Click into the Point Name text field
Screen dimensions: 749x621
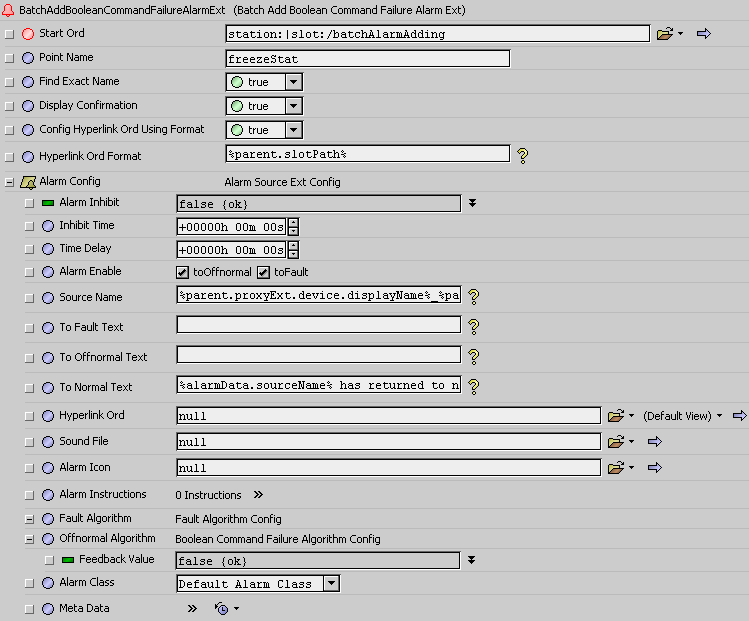click(367, 58)
